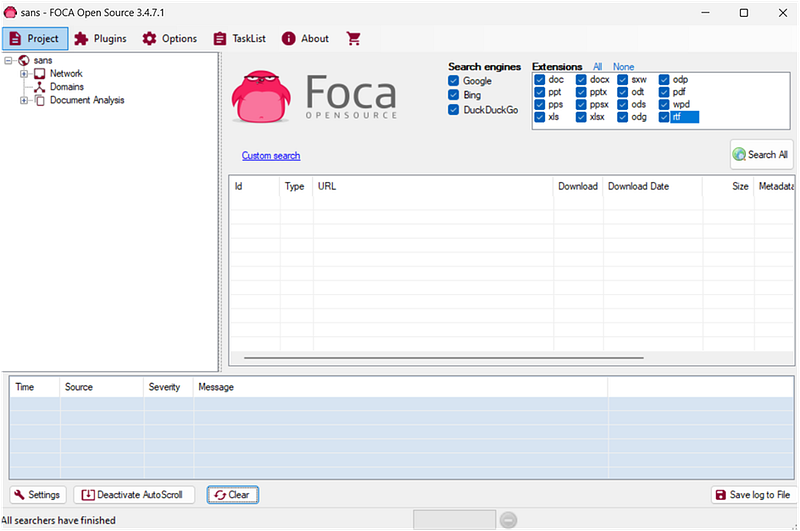
Task: Toggle the pptx extension checkbox
Action: (x=581, y=92)
